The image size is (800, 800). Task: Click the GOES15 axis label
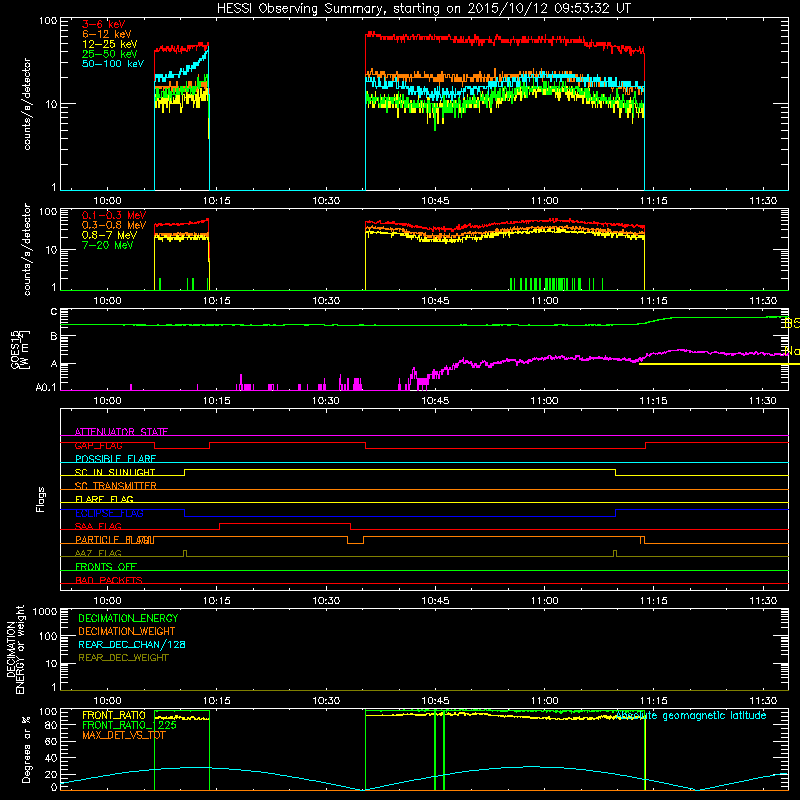(20, 349)
